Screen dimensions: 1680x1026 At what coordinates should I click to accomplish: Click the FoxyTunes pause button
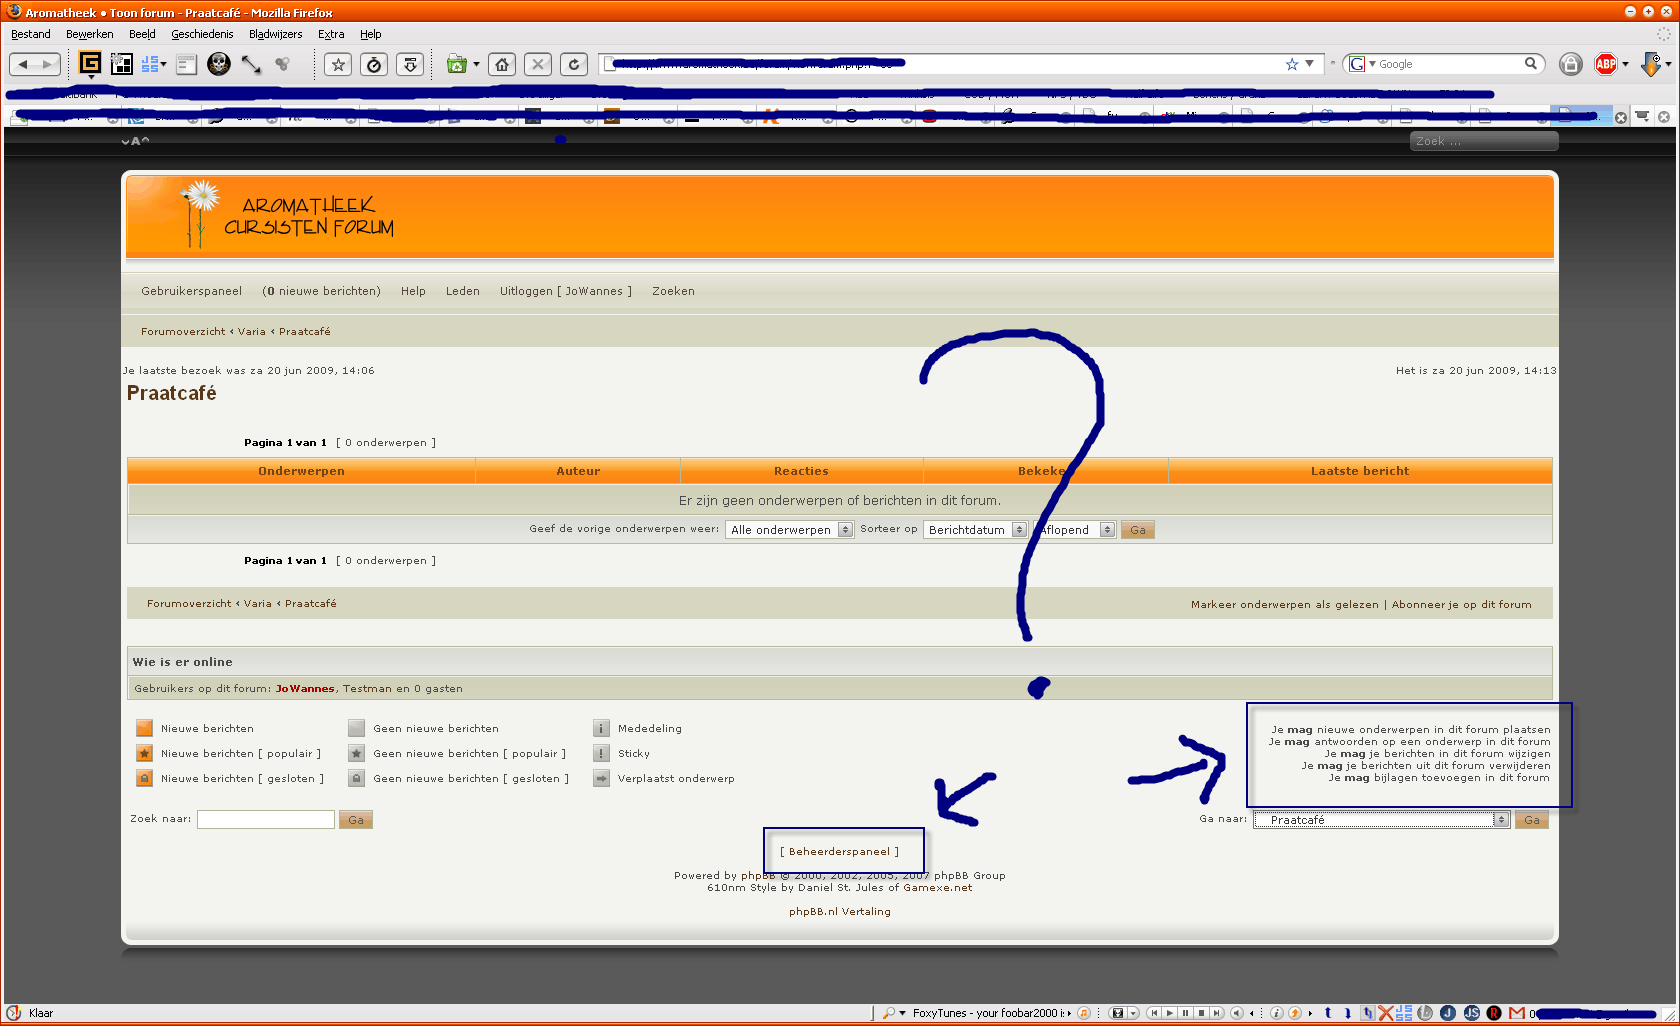click(x=1185, y=1013)
